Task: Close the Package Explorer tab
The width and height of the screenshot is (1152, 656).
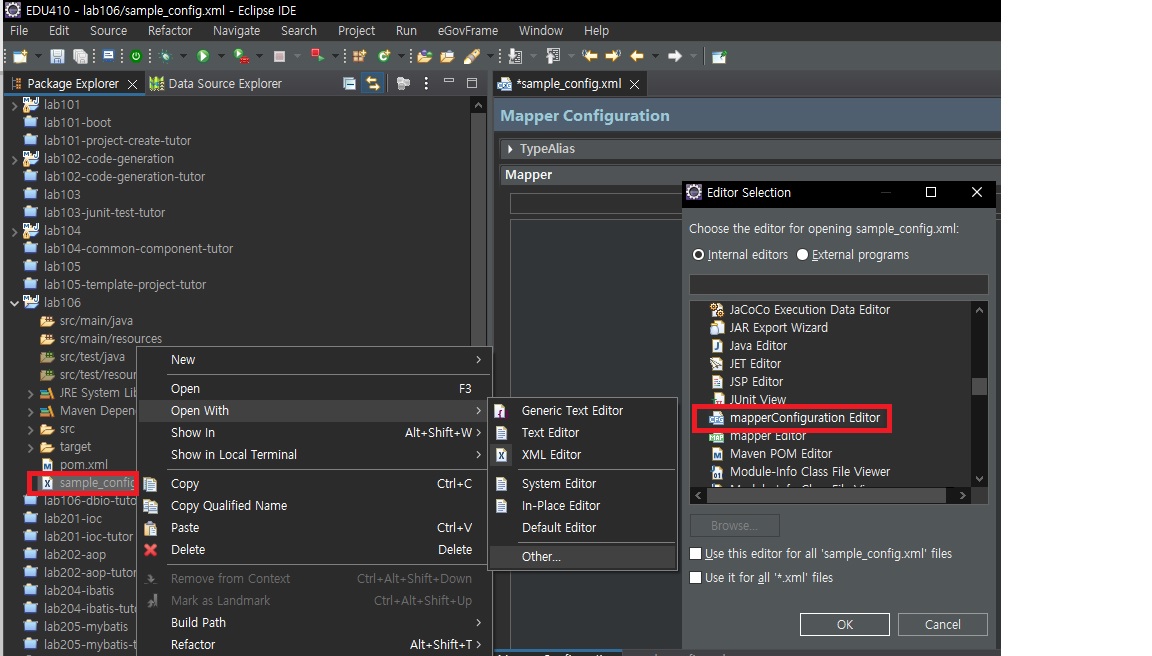Action: click(132, 84)
